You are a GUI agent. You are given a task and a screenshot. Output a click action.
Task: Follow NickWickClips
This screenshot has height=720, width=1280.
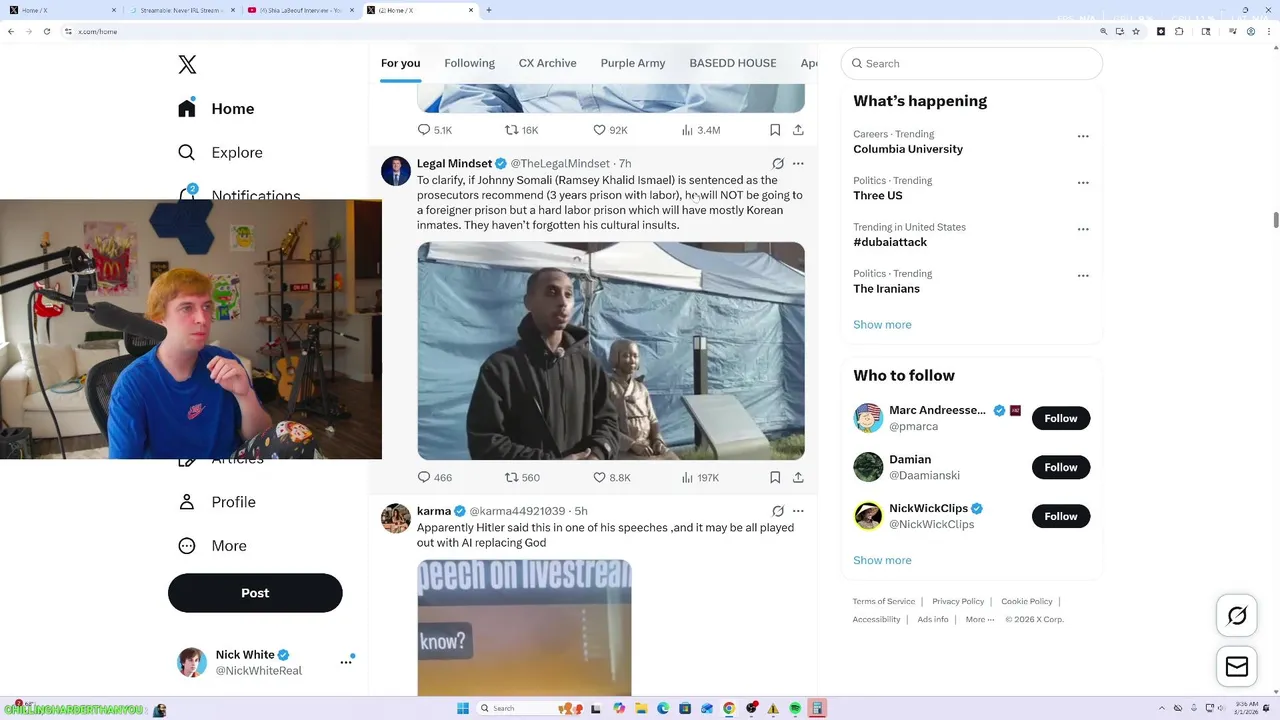[x=1060, y=516]
